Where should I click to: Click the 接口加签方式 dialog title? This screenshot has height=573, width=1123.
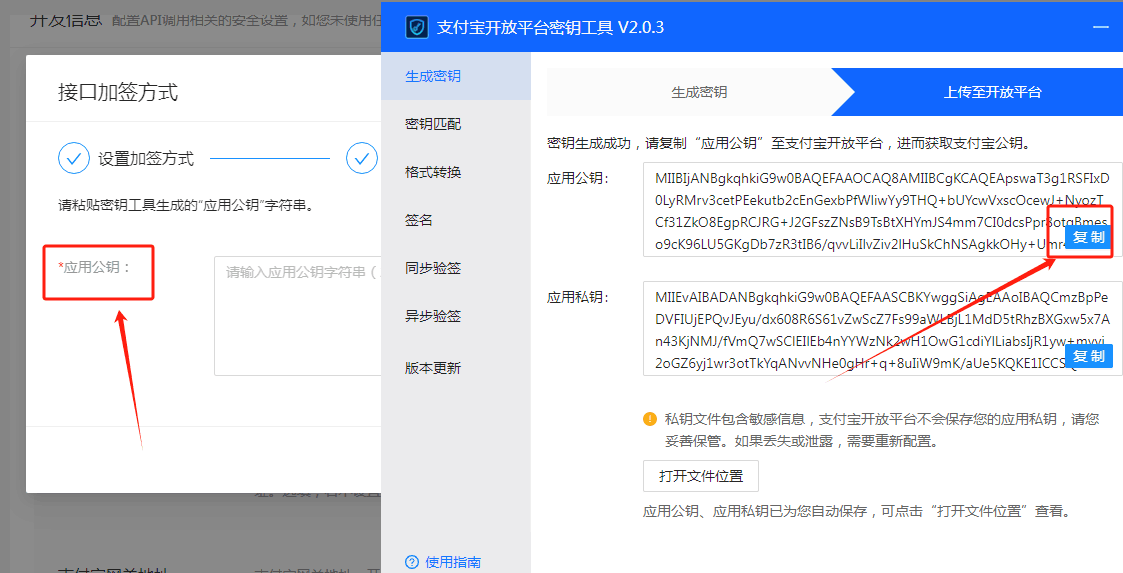pyautogui.click(x=118, y=92)
